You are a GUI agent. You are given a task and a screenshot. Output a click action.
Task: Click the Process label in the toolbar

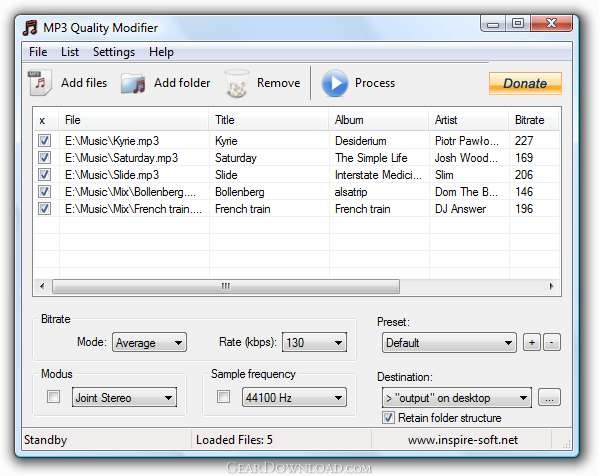click(x=375, y=83)
